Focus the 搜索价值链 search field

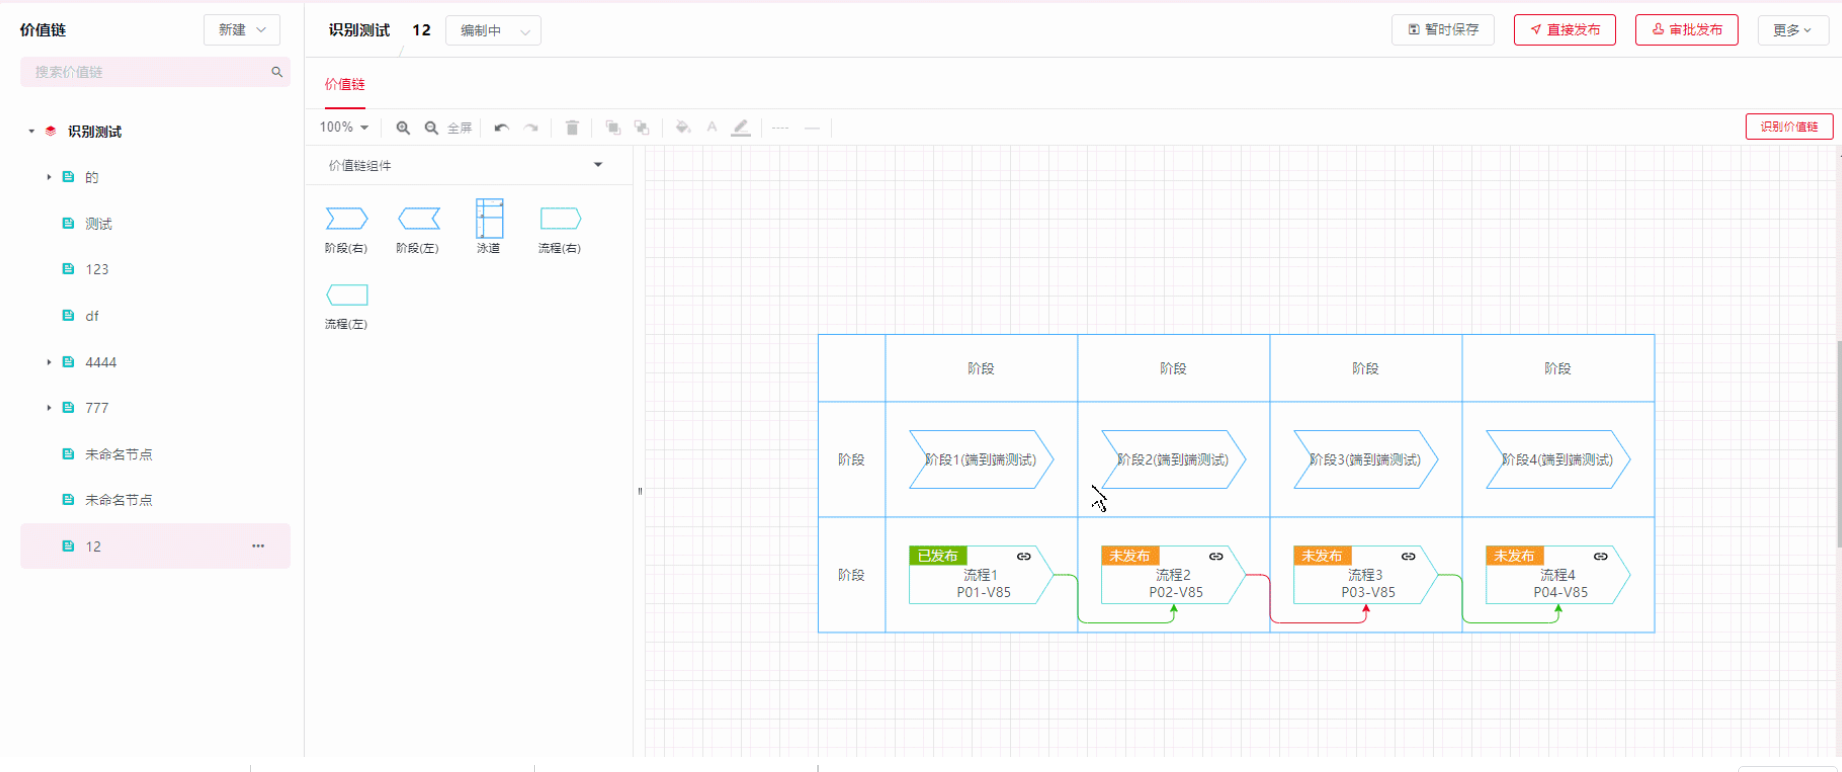(155, 72)
